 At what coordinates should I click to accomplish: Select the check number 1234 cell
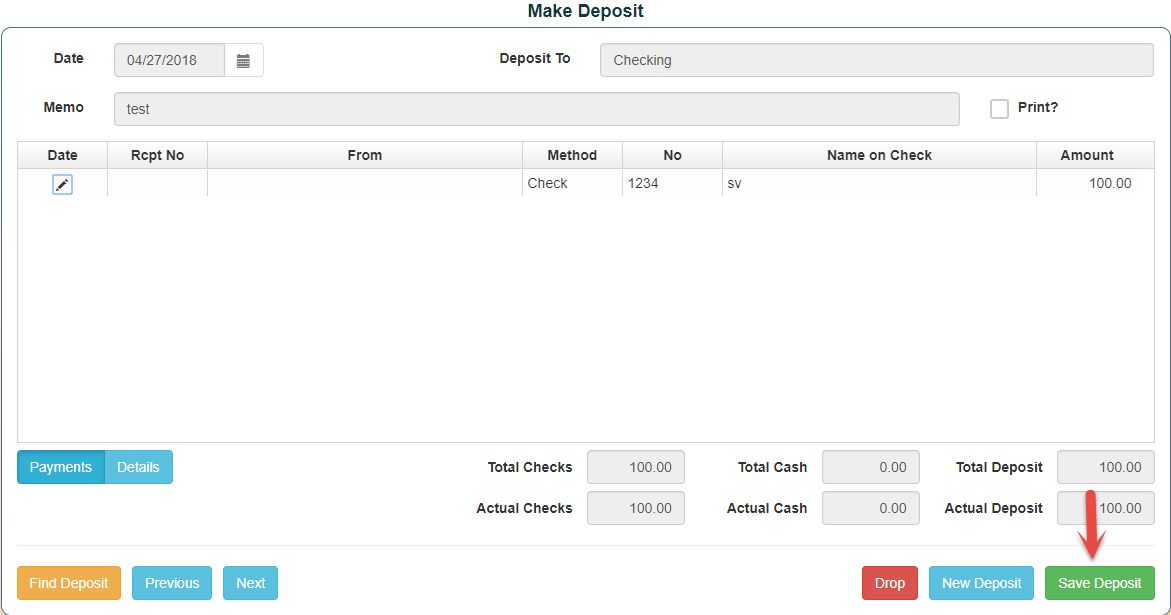pos(671,184)
